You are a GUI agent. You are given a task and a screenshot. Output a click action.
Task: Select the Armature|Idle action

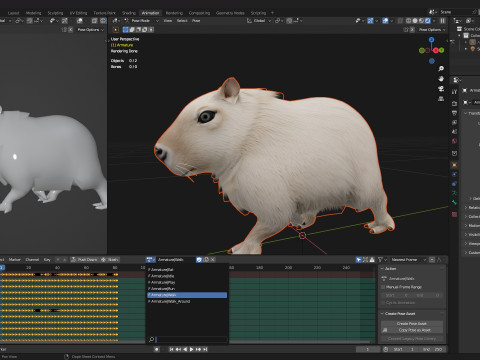[187, 276]
